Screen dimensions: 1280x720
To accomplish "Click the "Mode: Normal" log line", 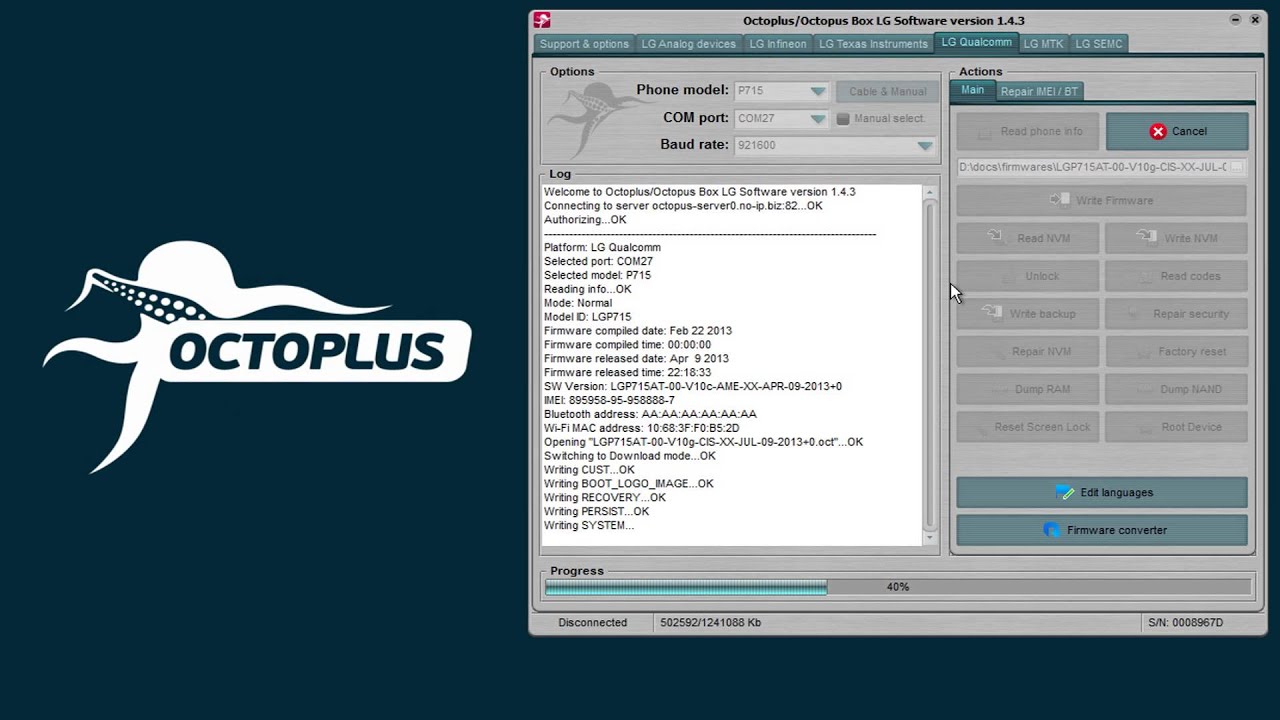I will point(578,303).
